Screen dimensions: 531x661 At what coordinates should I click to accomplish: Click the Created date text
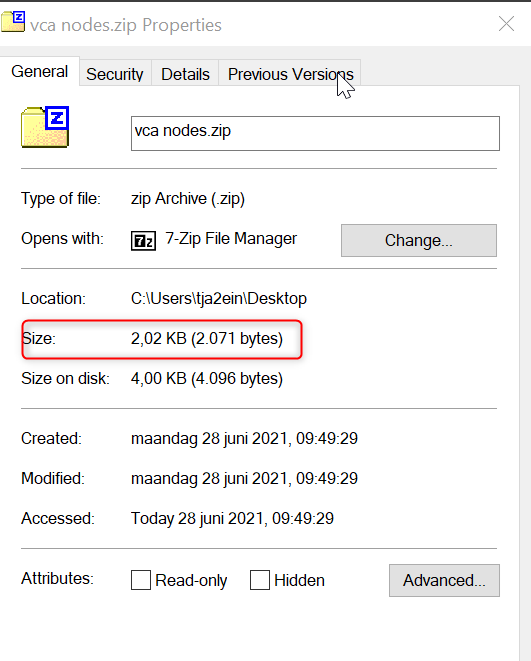click(x=244, y=438)
